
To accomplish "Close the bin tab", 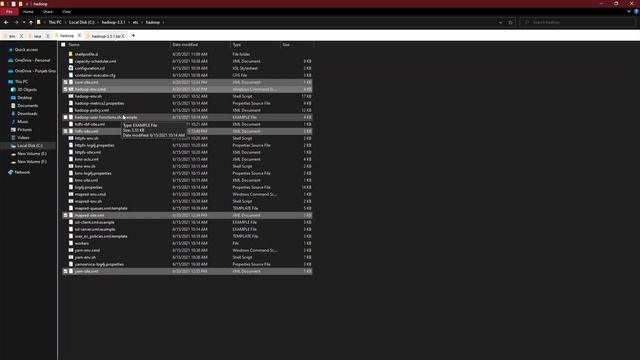I will (x=22, y=36).
